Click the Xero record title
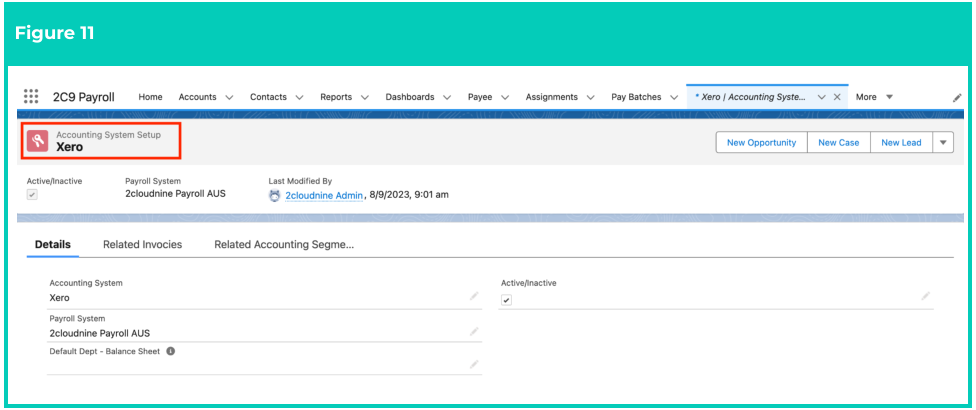The width and height of the screenshot is (976, 410). pyautogui.click(x=70, y=147)
